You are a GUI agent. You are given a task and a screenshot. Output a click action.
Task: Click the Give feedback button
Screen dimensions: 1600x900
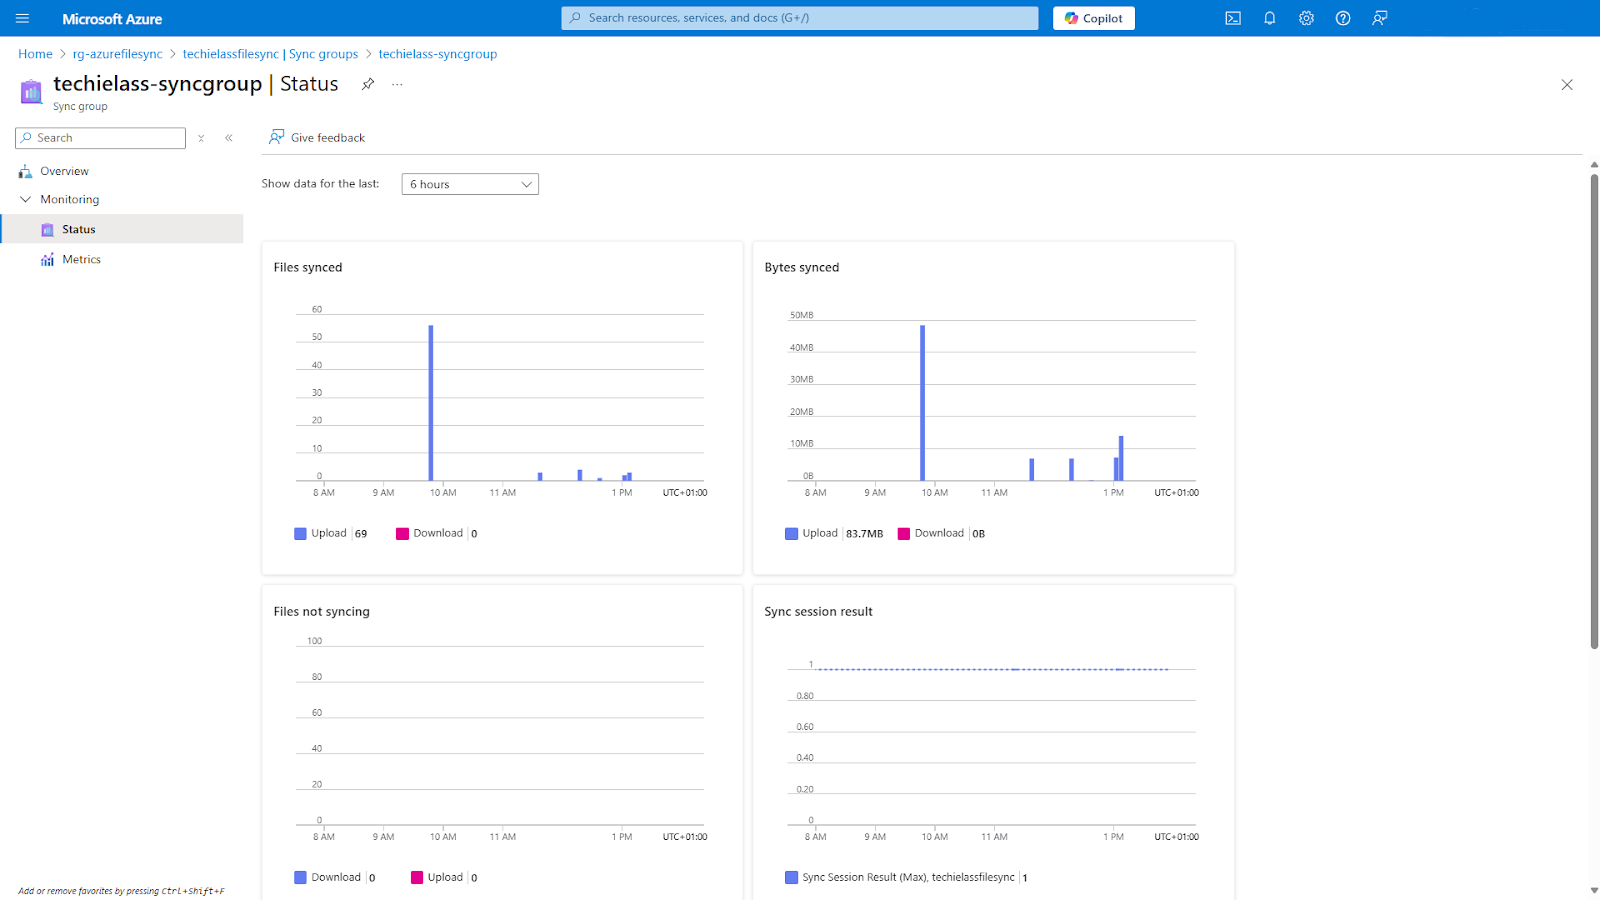tap(316, 137)
